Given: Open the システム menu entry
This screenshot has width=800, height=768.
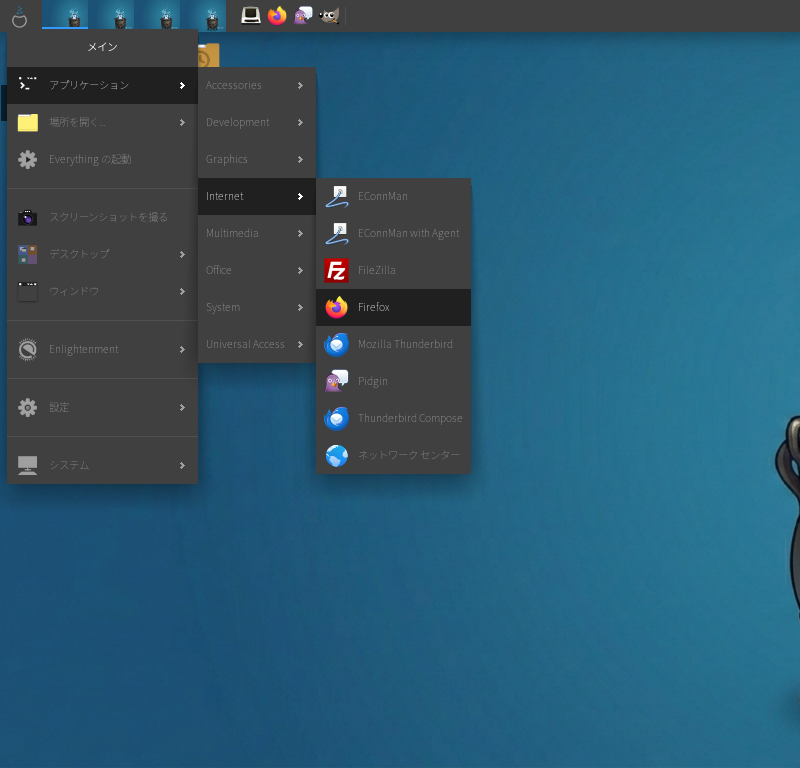Looking at the screenshot, I should (x=103, y=465).
